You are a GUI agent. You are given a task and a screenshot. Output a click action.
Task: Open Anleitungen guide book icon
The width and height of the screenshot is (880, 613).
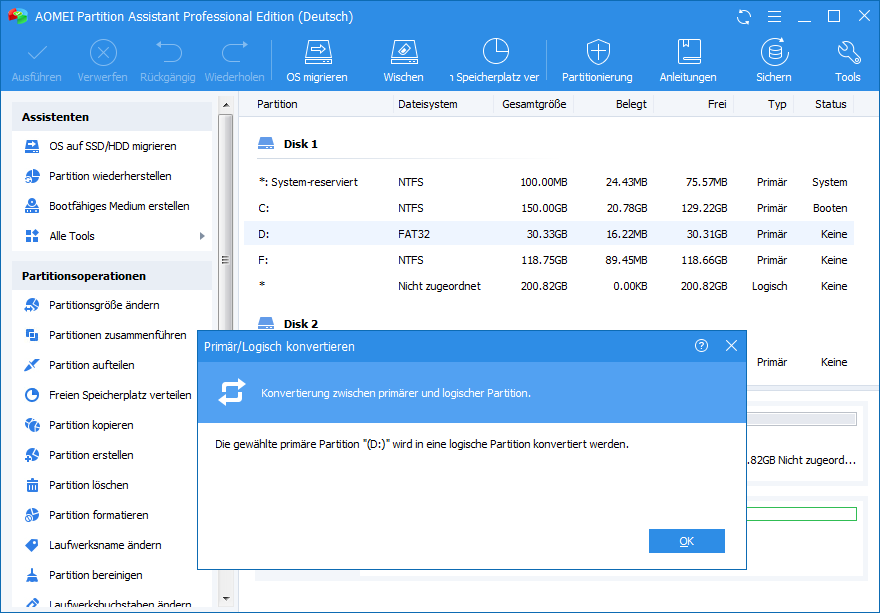[689, 52]
